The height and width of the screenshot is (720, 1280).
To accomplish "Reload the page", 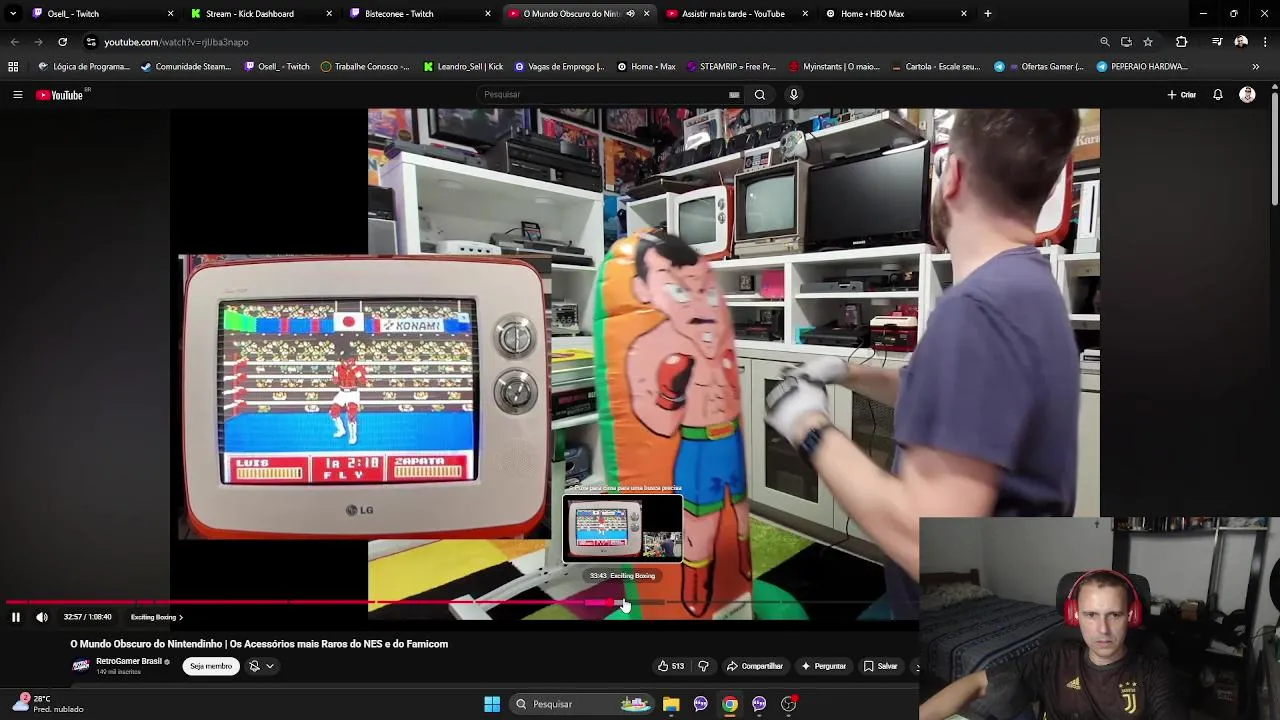I will pos(62,42).
